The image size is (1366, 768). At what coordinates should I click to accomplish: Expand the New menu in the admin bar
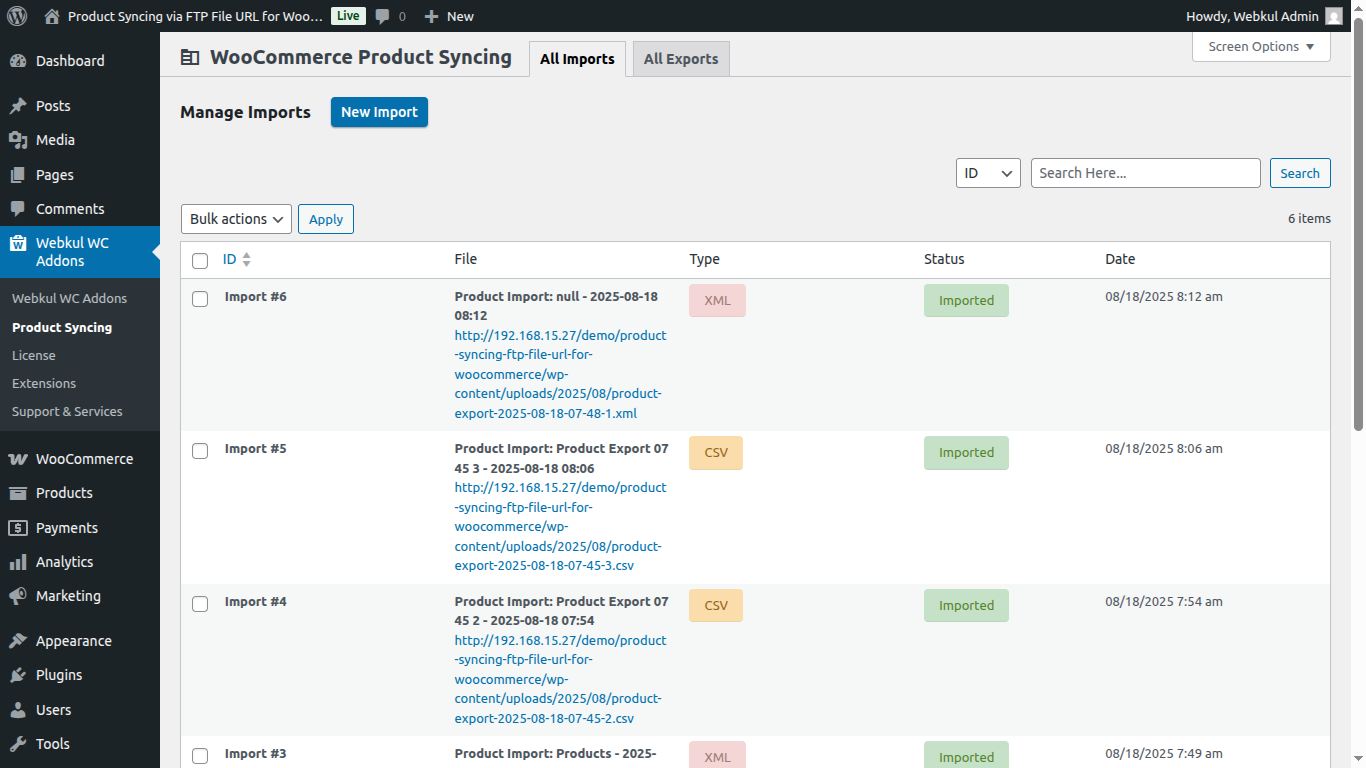click(x=448, y=16)
